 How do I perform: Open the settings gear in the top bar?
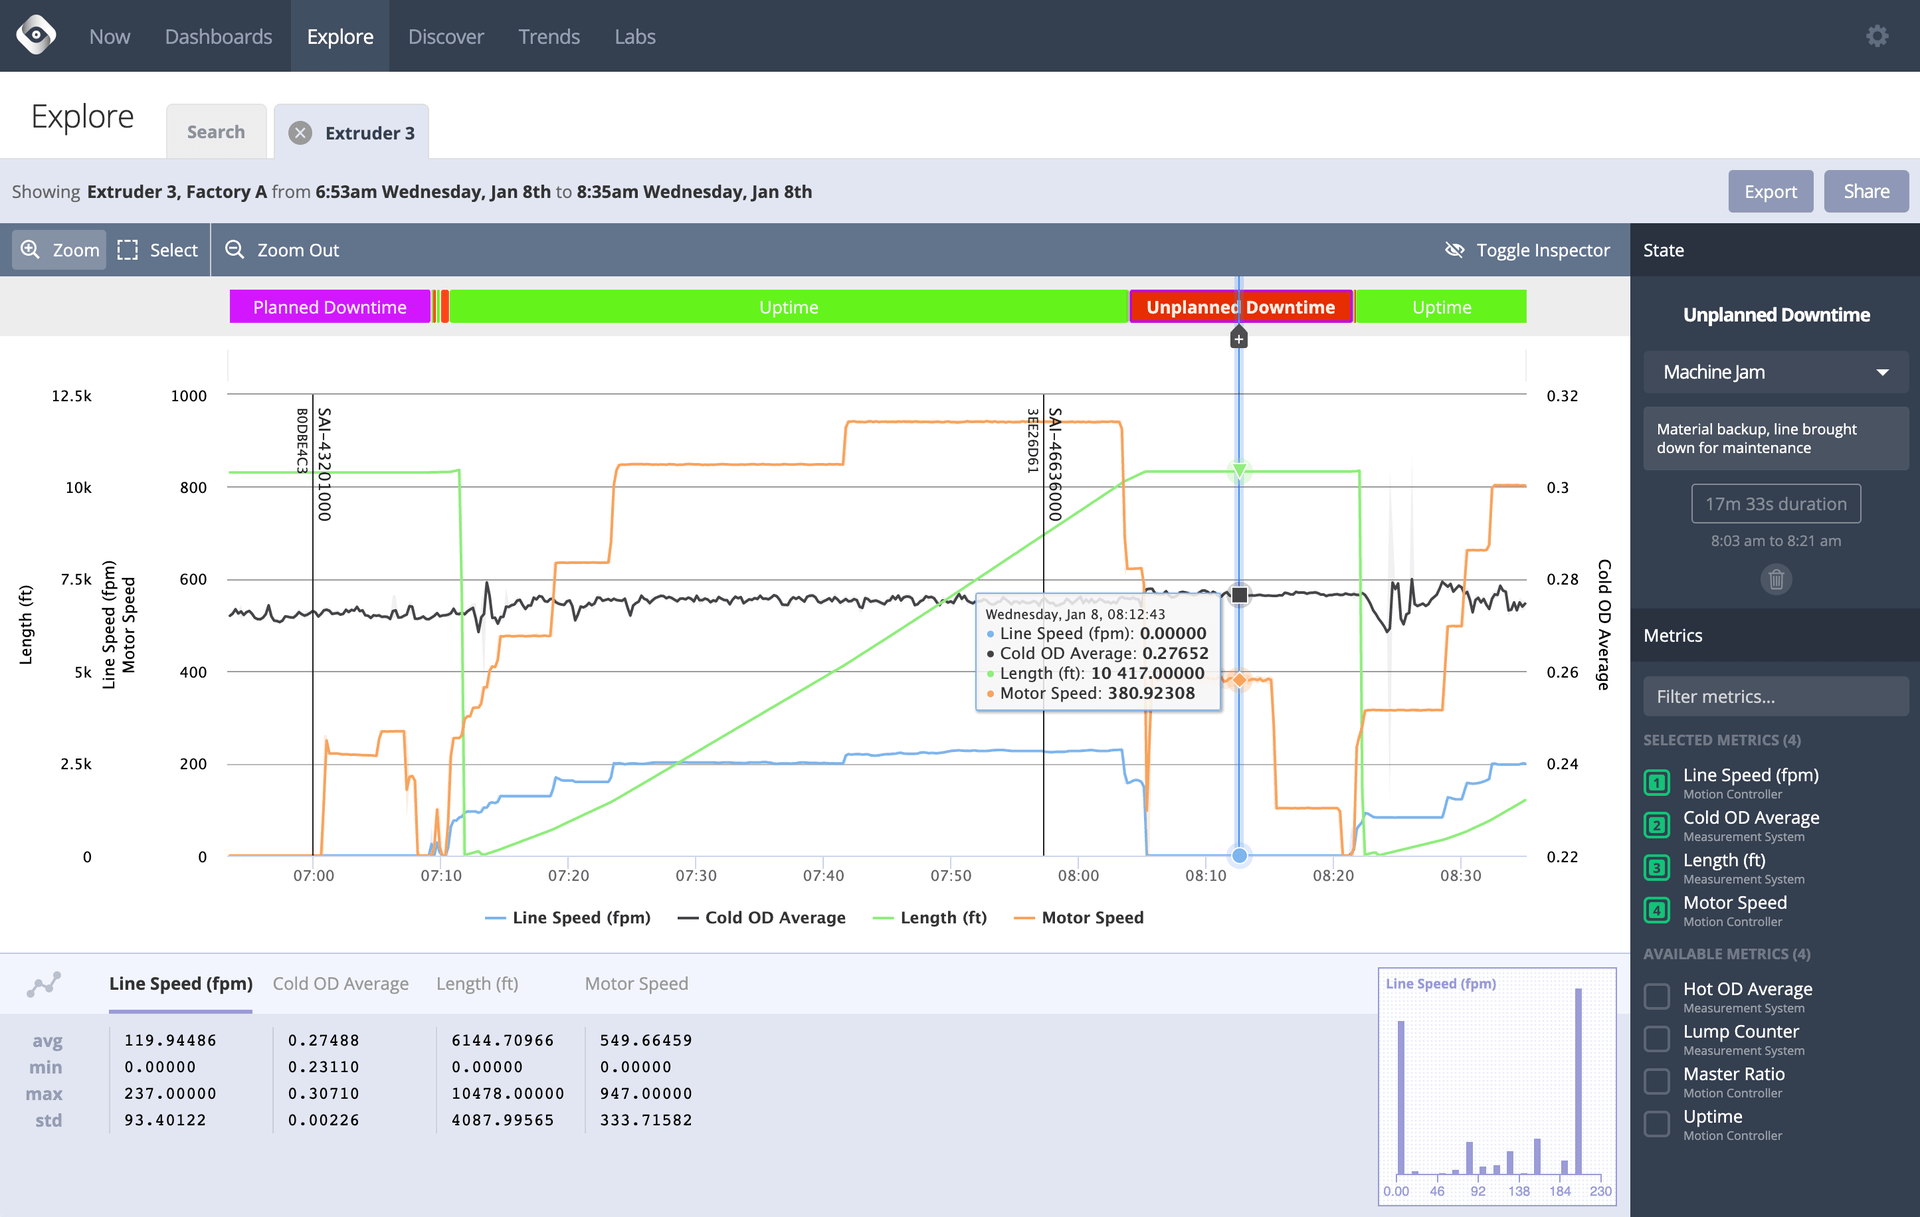[1877, 35]
